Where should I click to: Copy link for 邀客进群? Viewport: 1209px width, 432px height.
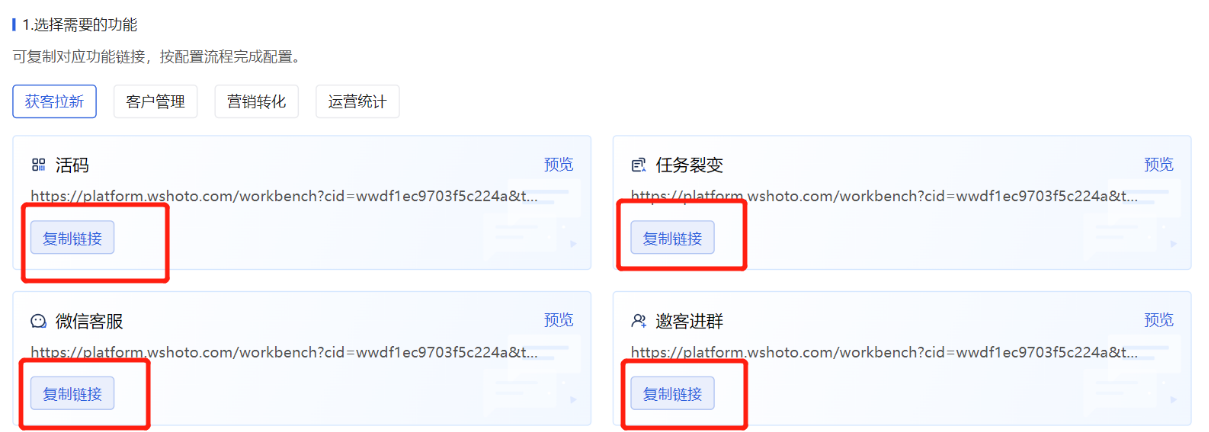click(672, 394)
